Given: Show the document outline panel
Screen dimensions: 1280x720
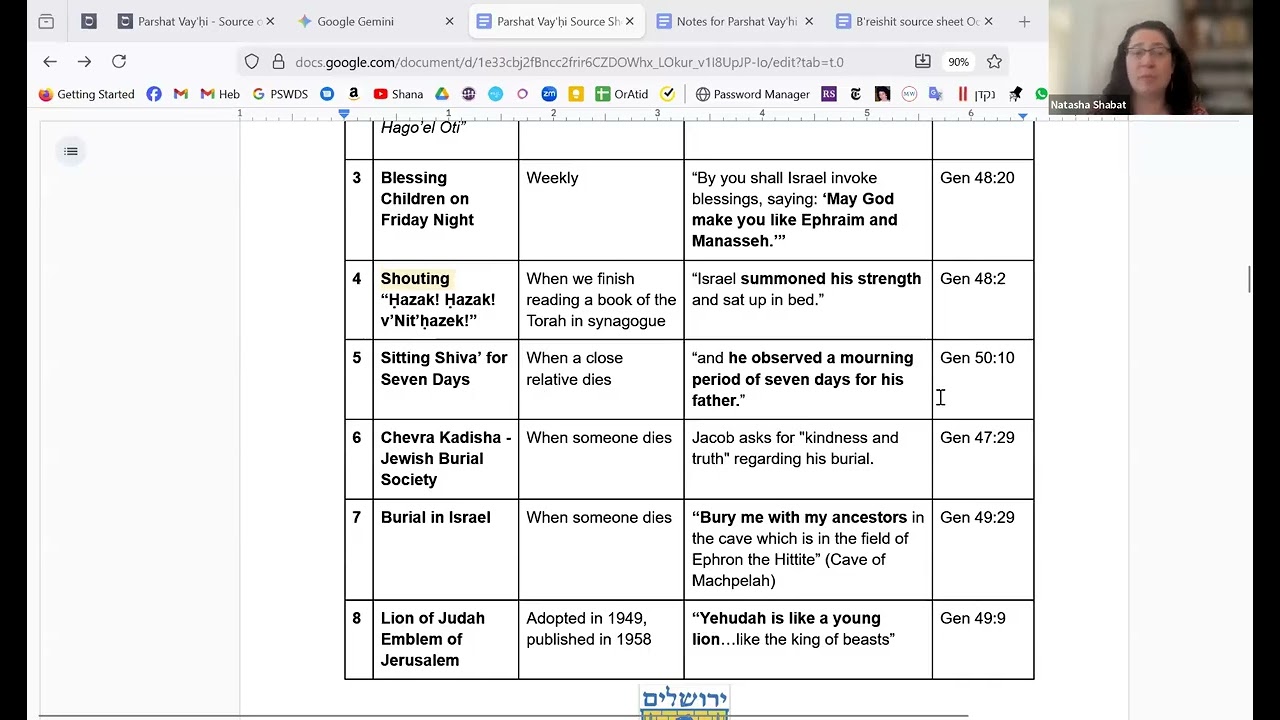Looking at the screenshot, I should pos(71,152).
